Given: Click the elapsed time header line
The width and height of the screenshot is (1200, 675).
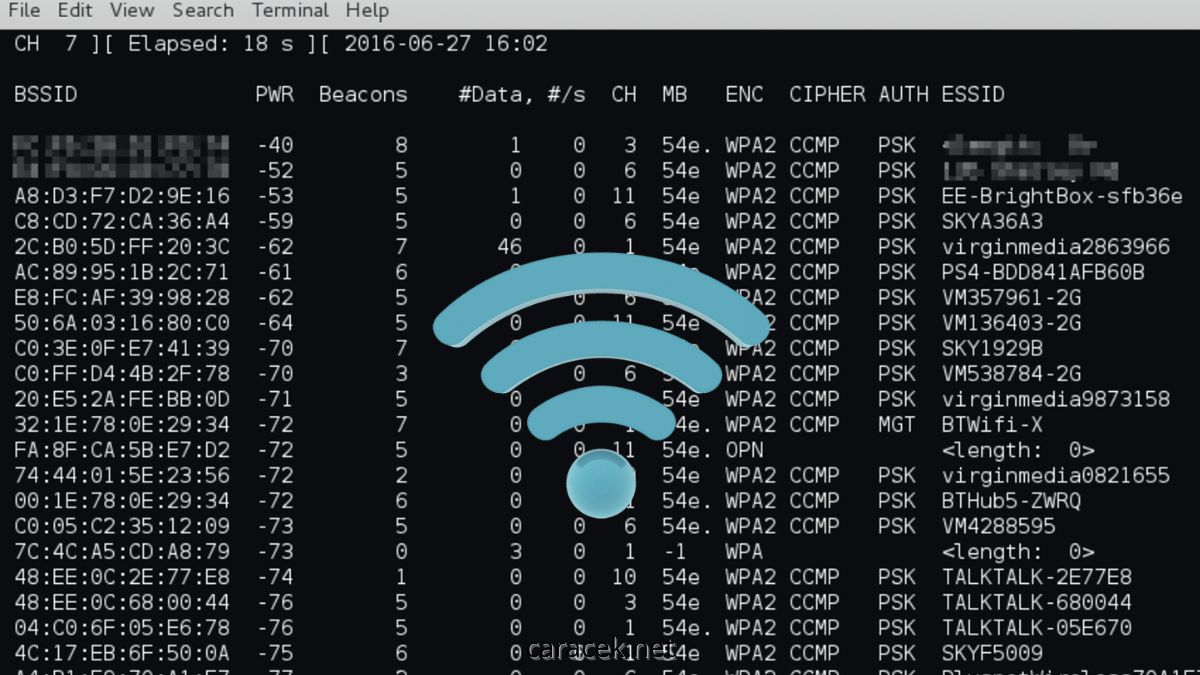Looking at the screenshot, I should [281, 44].
